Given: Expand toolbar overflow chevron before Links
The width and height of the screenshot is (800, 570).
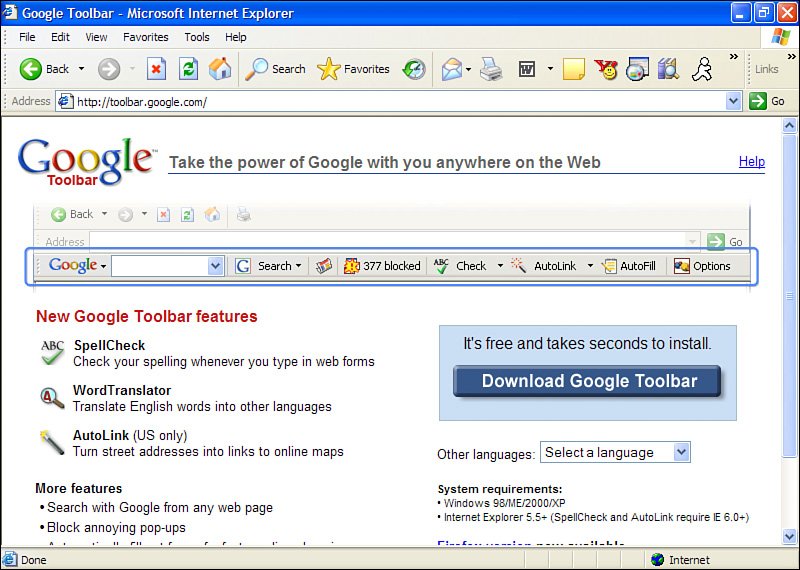Looking at the screenshot, I should coord(734,57).
